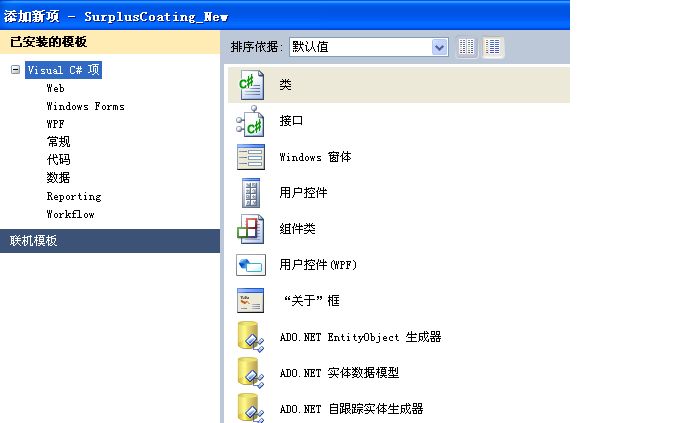Image resolution: width=683 pixels, height=423 pixels.
Task: Select the ADO.NET EntityObject 生成器 icon
Action: tap(250, 337)
